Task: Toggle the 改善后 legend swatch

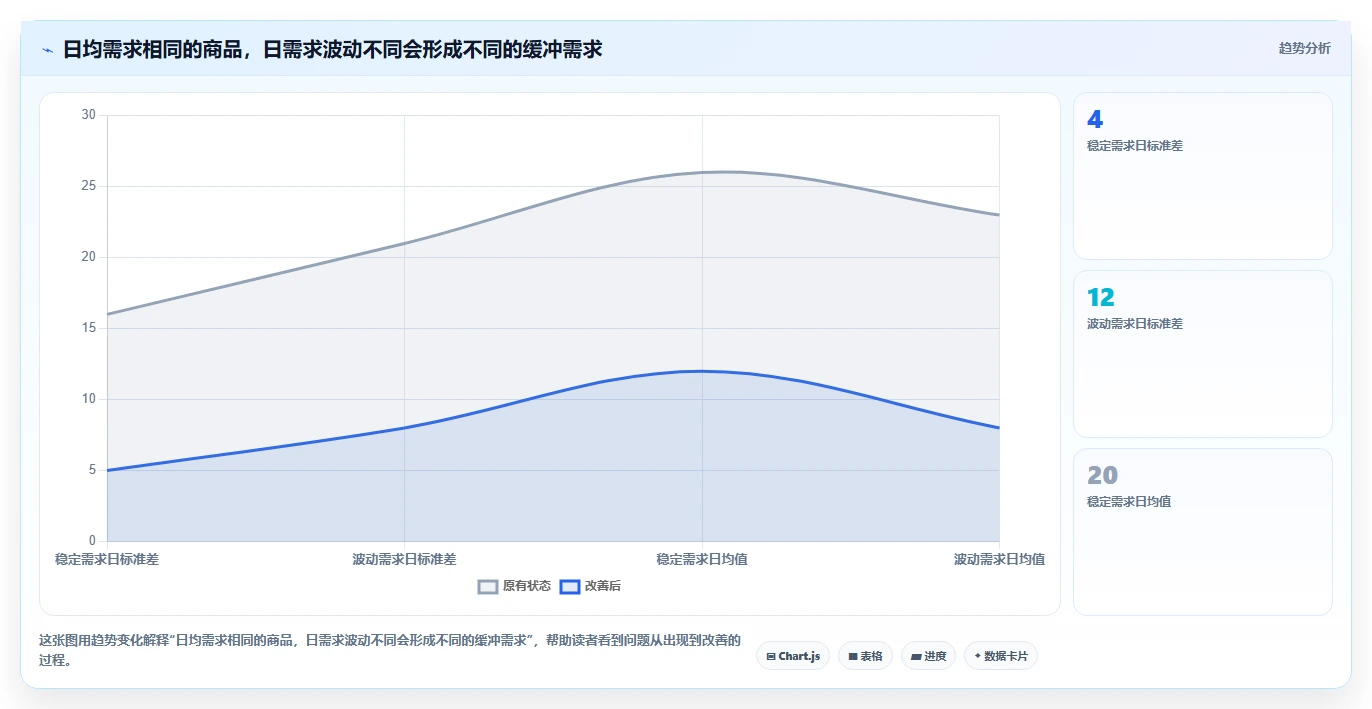Action: (570, 586)
